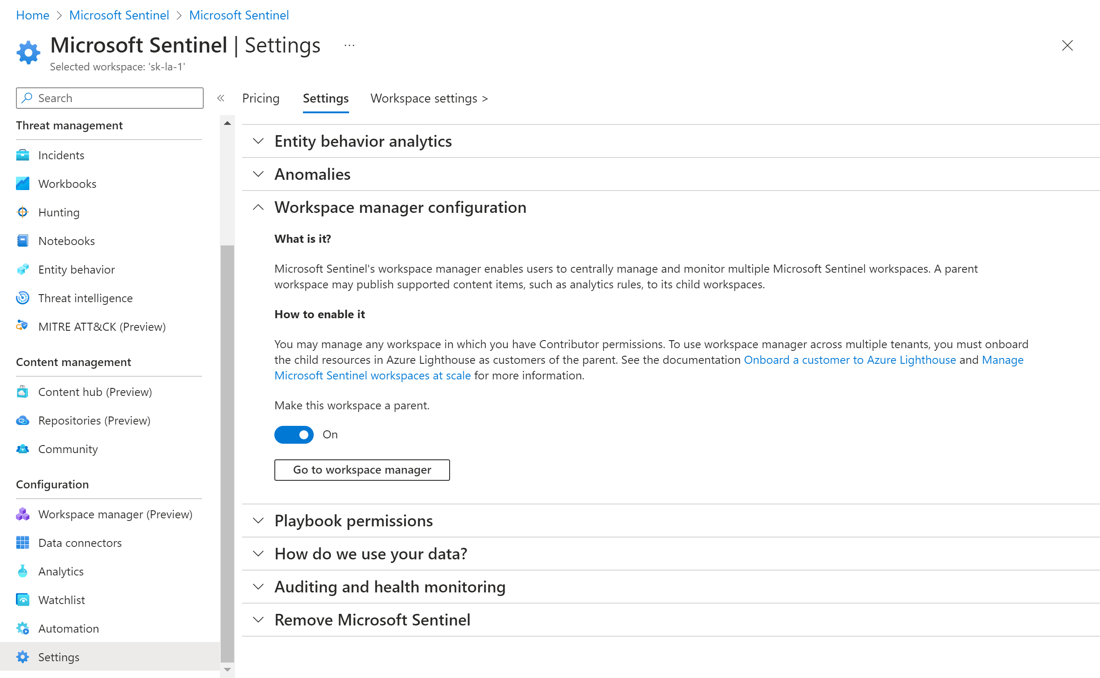Open the Incidents icon in sidebar

(x=23, y=155)
